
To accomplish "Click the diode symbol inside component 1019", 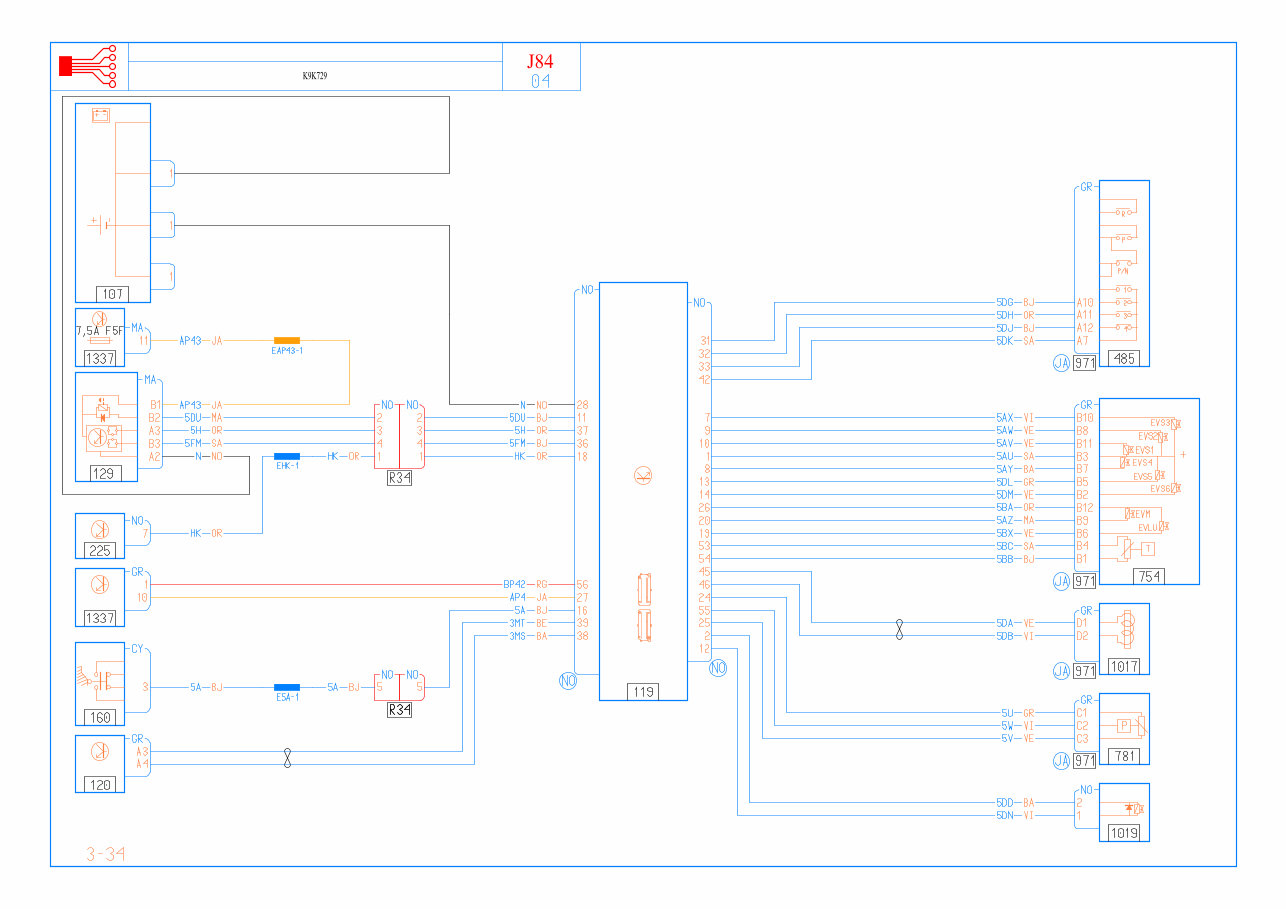I will (x=1131, y=808).
